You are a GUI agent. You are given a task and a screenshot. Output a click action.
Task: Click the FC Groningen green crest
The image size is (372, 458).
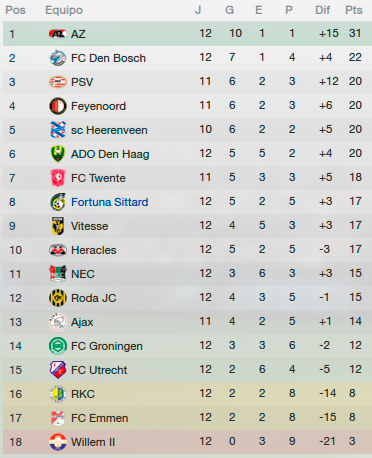point(58,346)
